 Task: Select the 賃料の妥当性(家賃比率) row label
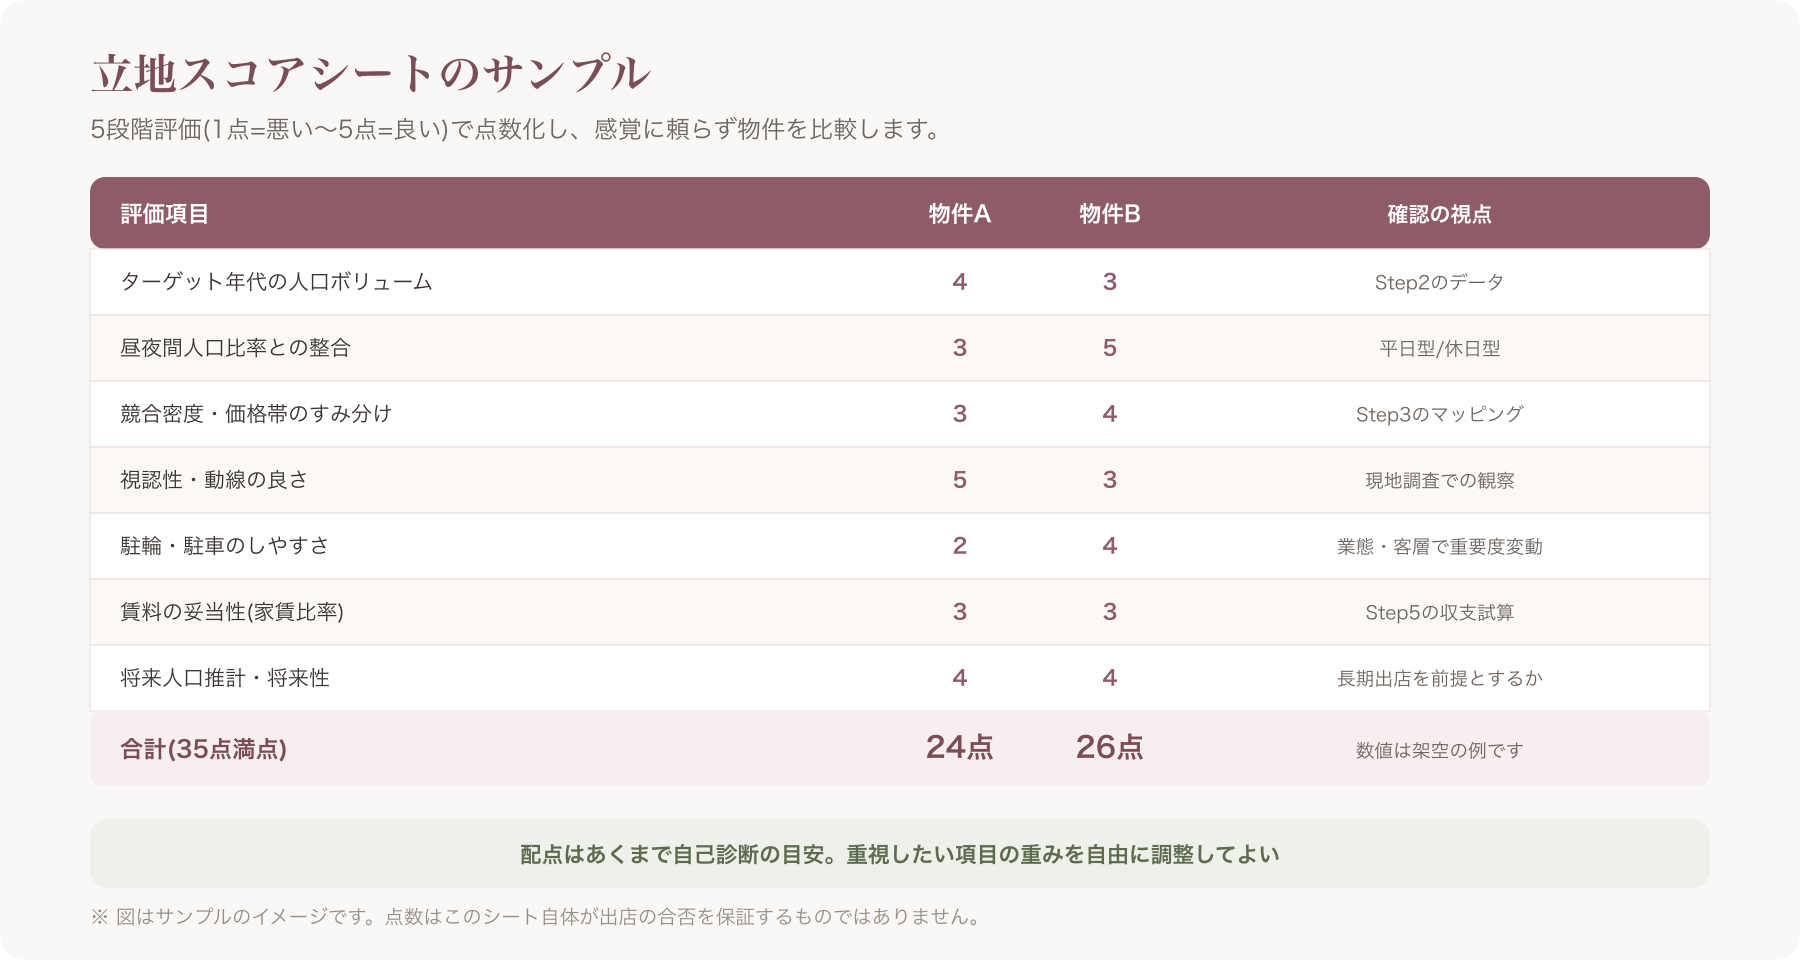point(232,612)
